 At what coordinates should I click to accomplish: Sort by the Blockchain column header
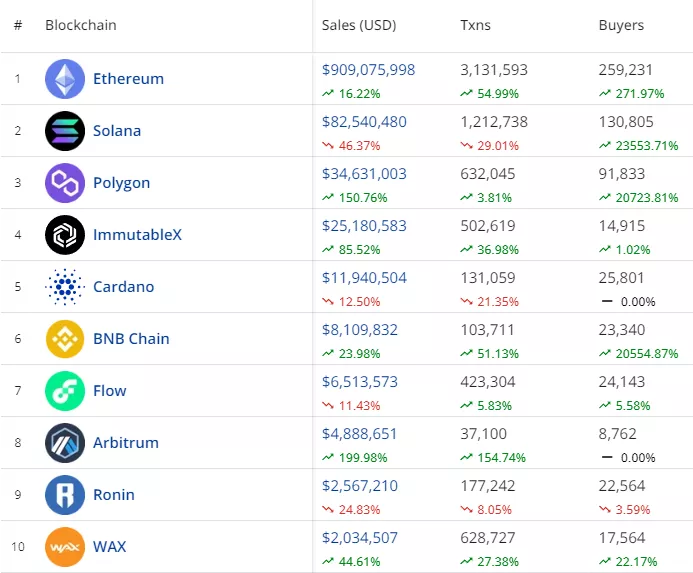pos(81,25)
